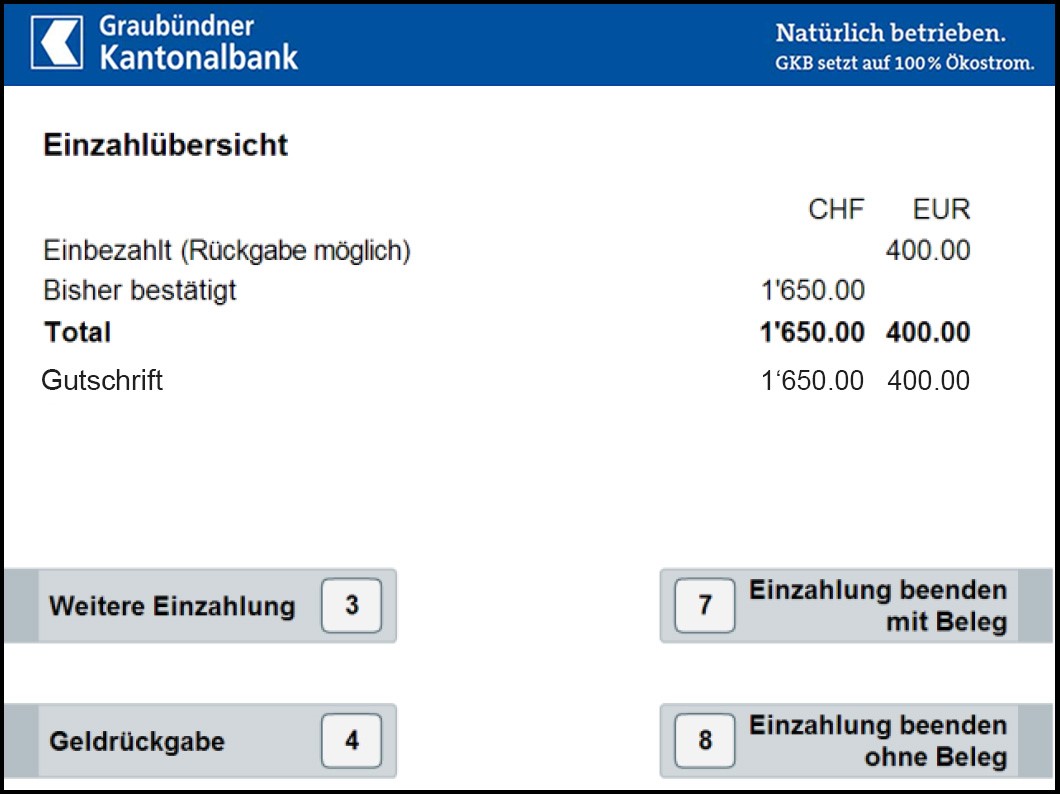Click the bold Total row label
The image size is (1060, 794).
[x=78, y=332]
